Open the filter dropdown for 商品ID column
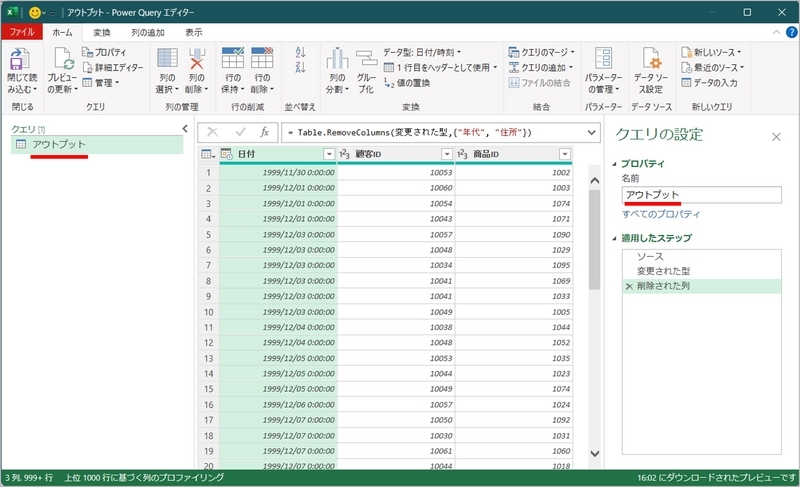This screenshot has width=800, height=487. 565,154
